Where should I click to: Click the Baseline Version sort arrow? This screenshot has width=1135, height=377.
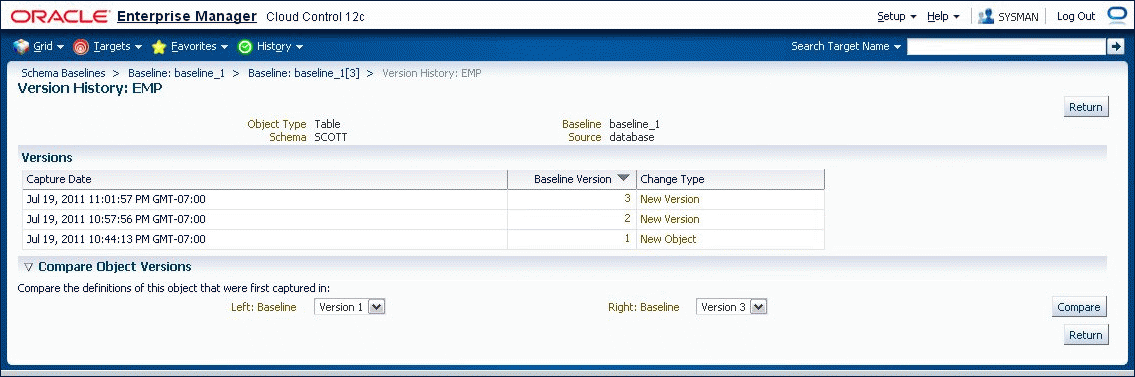(623, 178)
